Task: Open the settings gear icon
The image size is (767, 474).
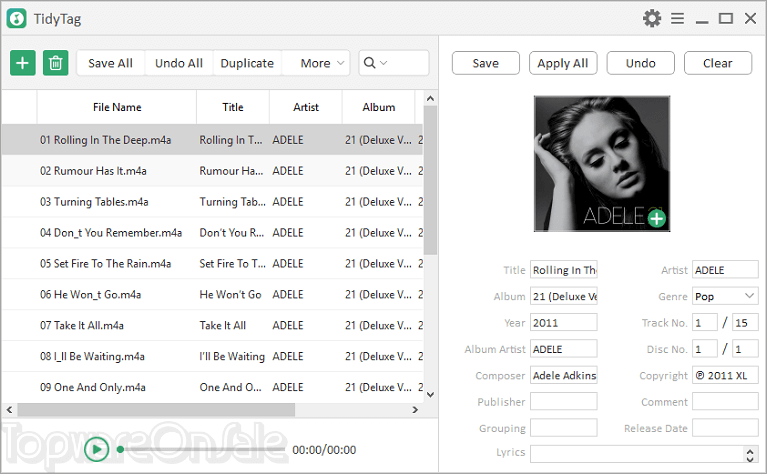Action: 652,19
